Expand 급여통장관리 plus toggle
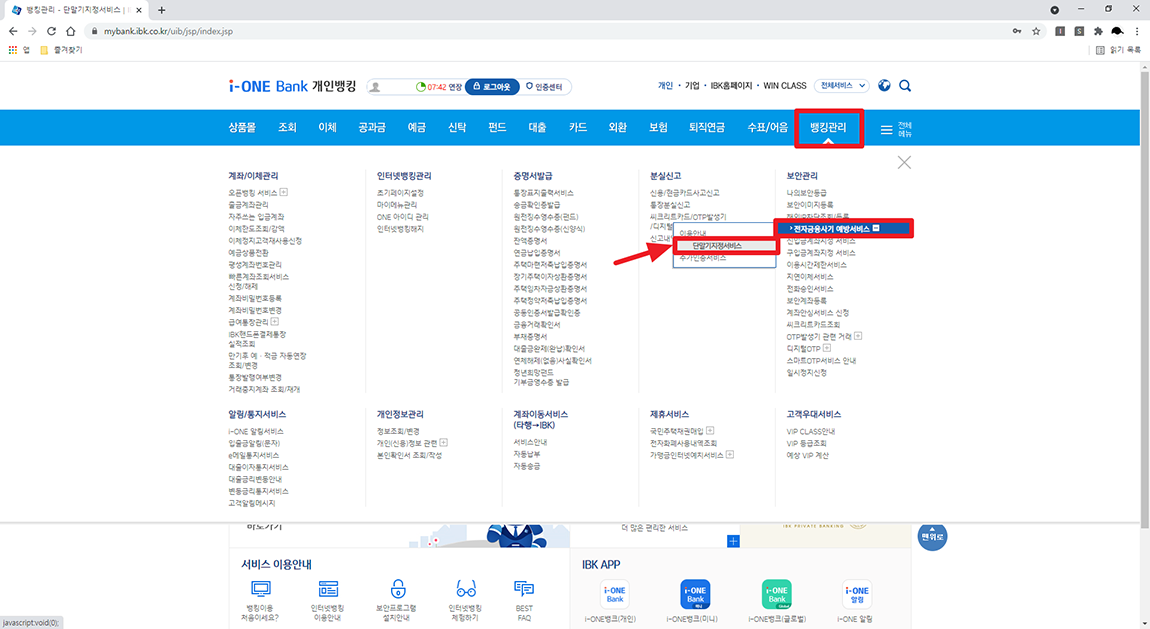Viewport: 1150px width, 629px height. click(x=275, y=321)
